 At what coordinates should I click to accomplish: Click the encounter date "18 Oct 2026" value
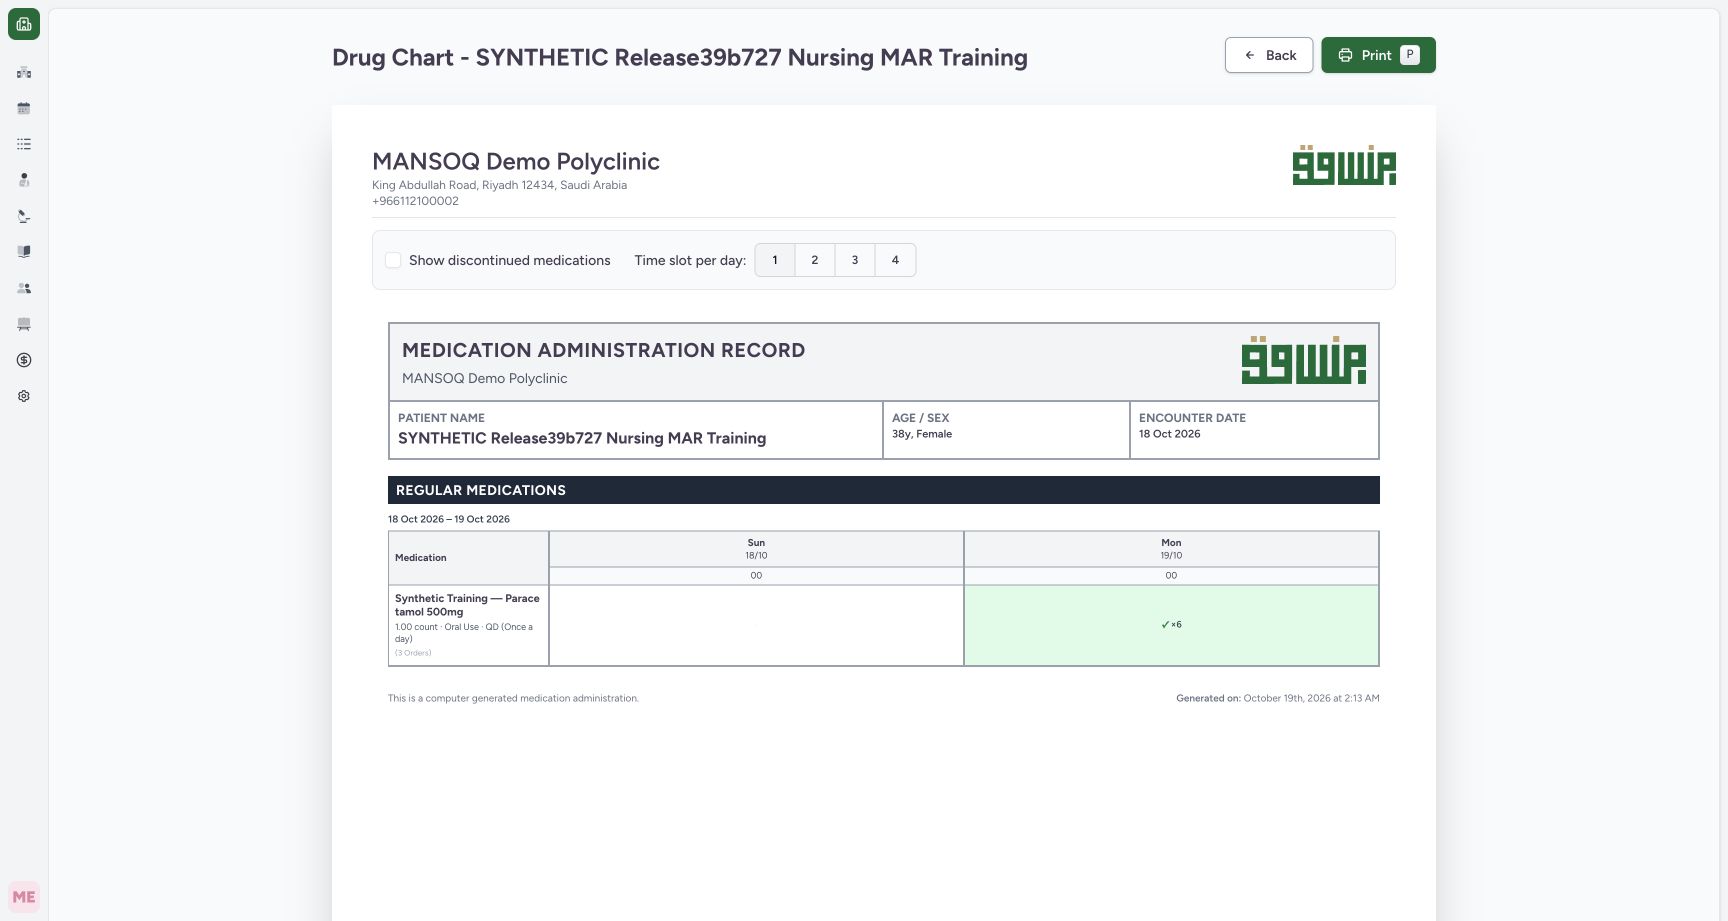click(x=1169, y=434)
